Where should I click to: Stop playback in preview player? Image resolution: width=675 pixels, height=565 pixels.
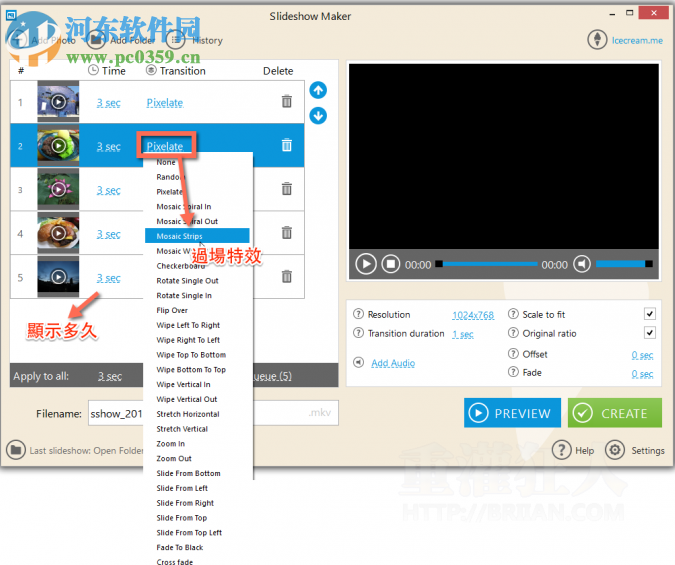click(390, 264)
